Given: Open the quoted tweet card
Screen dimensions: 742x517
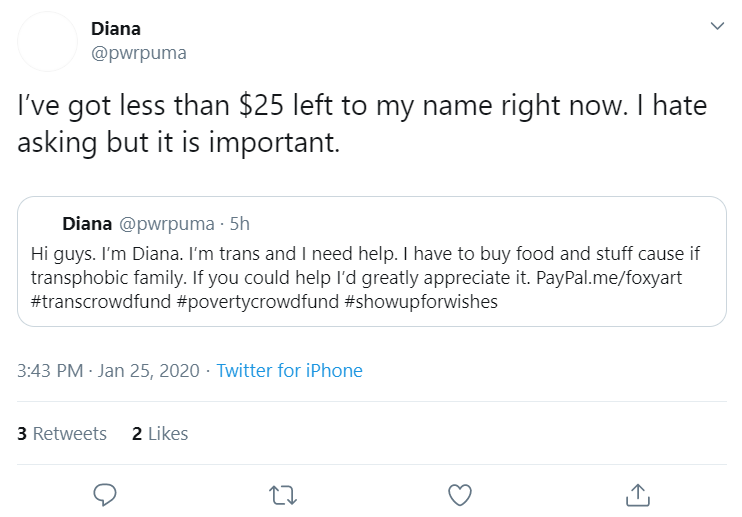Looking at the screenshot, I should [x=371, y=262].
